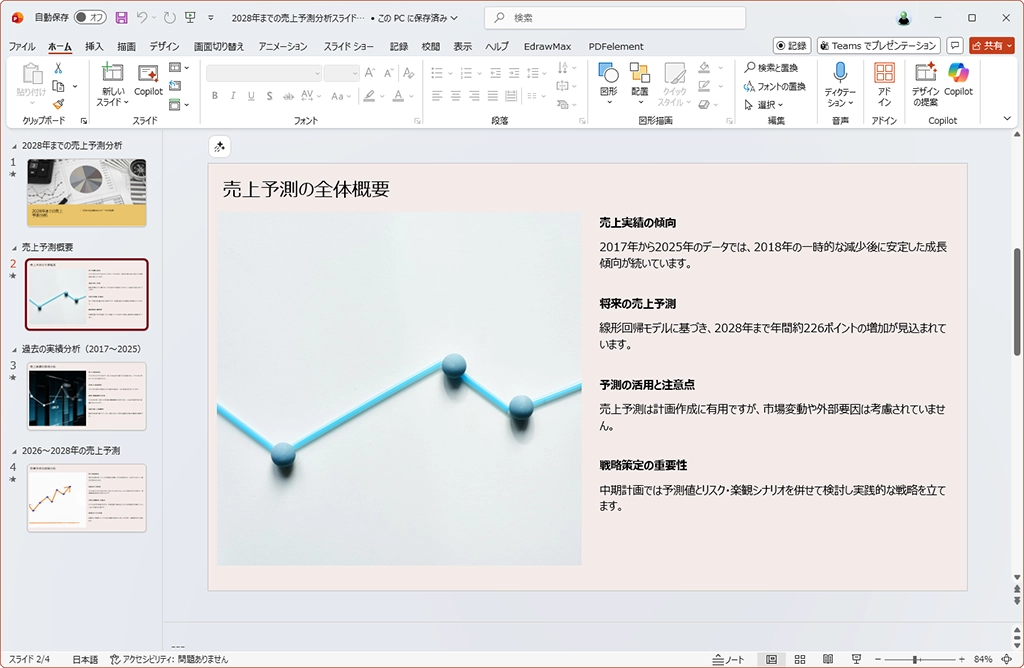
Task: Click the Designer suggestions icon
Action: (x=925, y=79)
